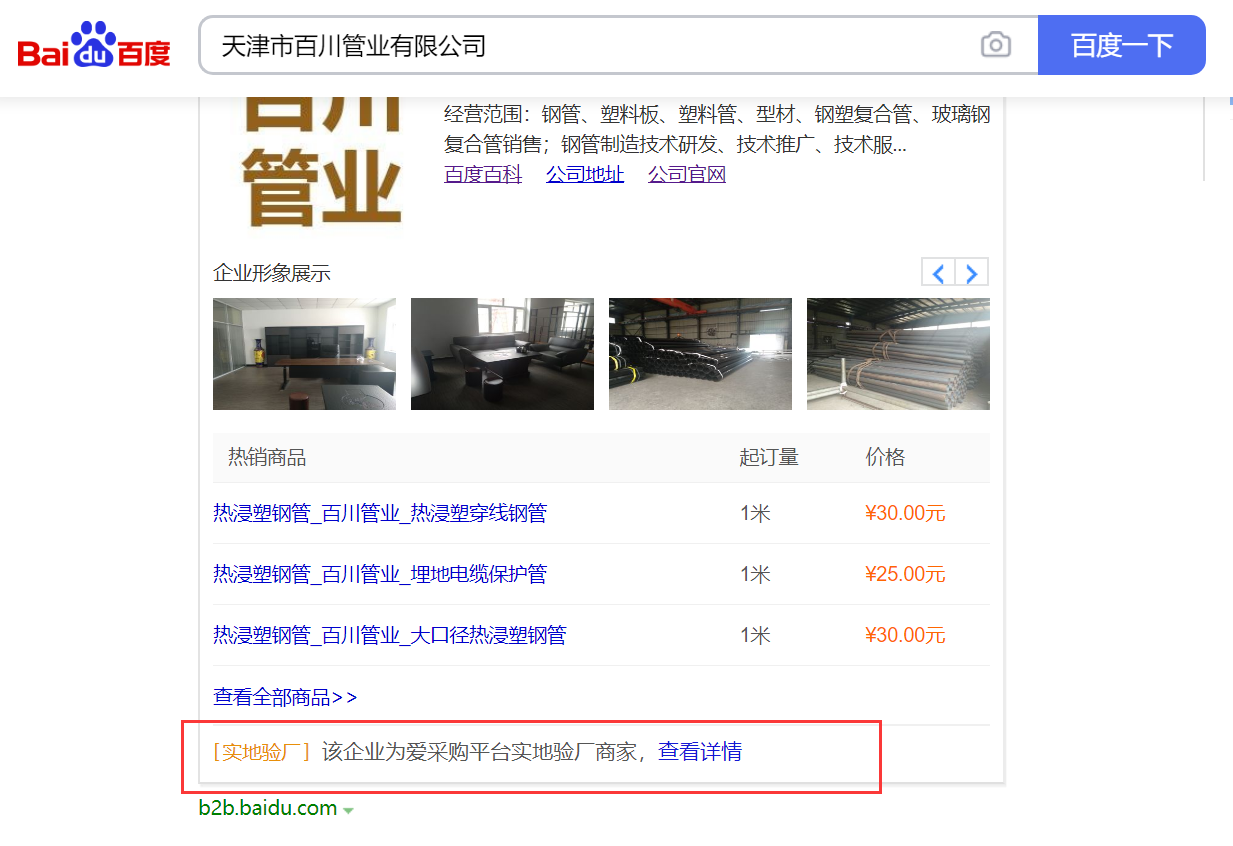This screenshot has width=1233, height=846.
Task: Click the 经营范围 description text
Action: click(717, 129)
